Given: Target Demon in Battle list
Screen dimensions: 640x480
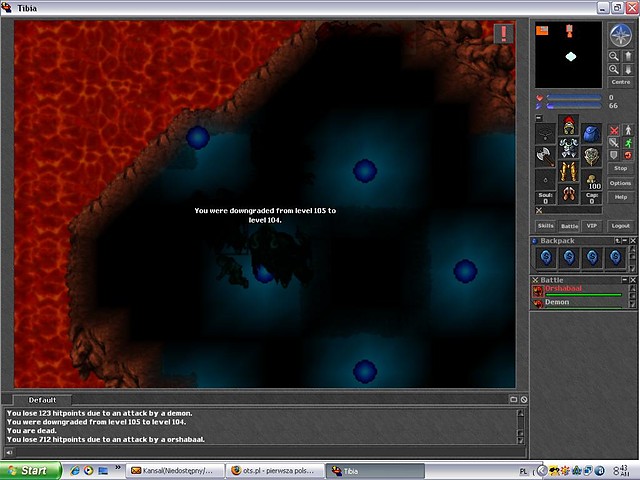Looking at the screenshot, I should [x=578, y=303].
